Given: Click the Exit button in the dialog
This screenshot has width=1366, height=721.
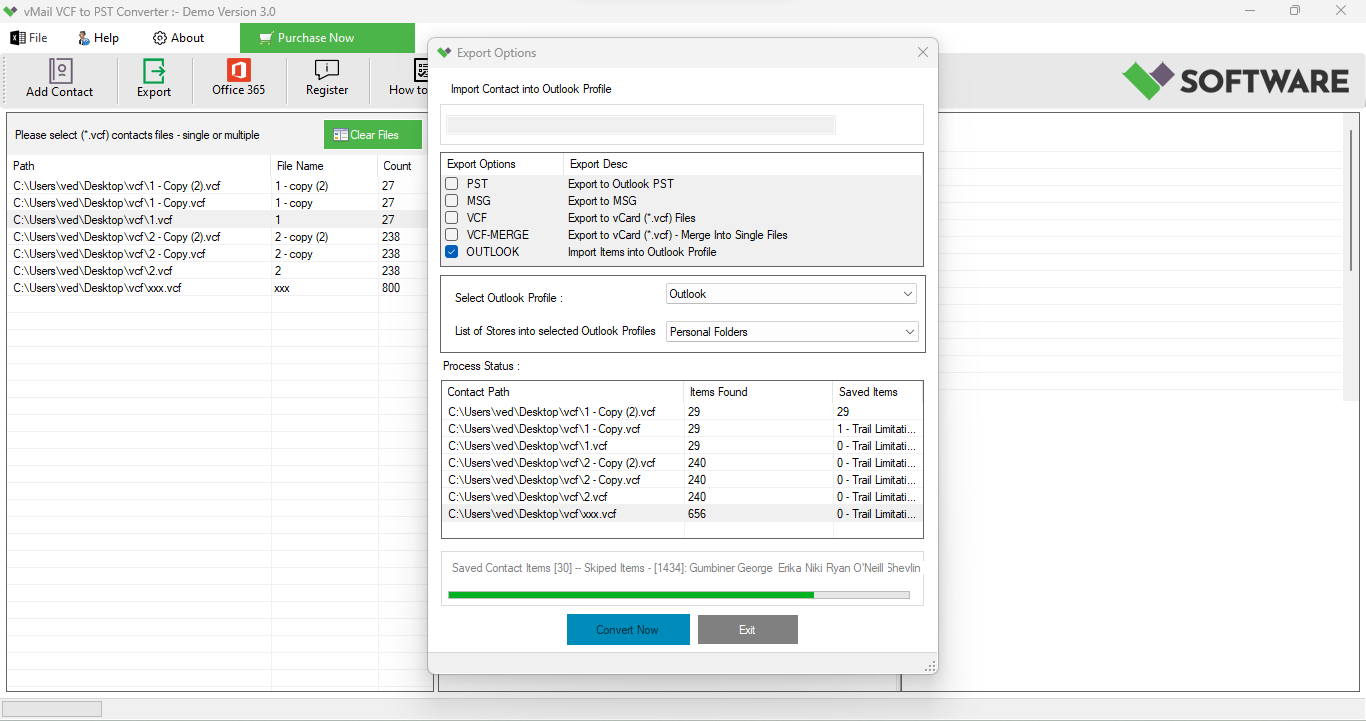Looking at the screenshot, I should (x=747, y=630).
